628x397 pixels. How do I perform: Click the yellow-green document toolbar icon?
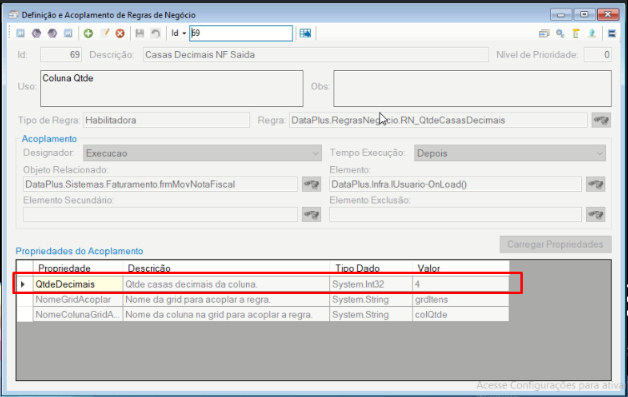point(576,33)
